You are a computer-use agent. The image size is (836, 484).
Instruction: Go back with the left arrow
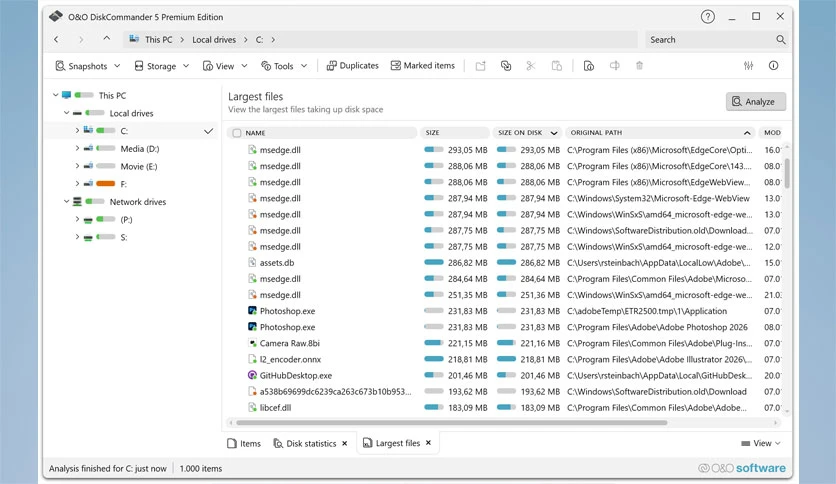(x=56, y=39)
